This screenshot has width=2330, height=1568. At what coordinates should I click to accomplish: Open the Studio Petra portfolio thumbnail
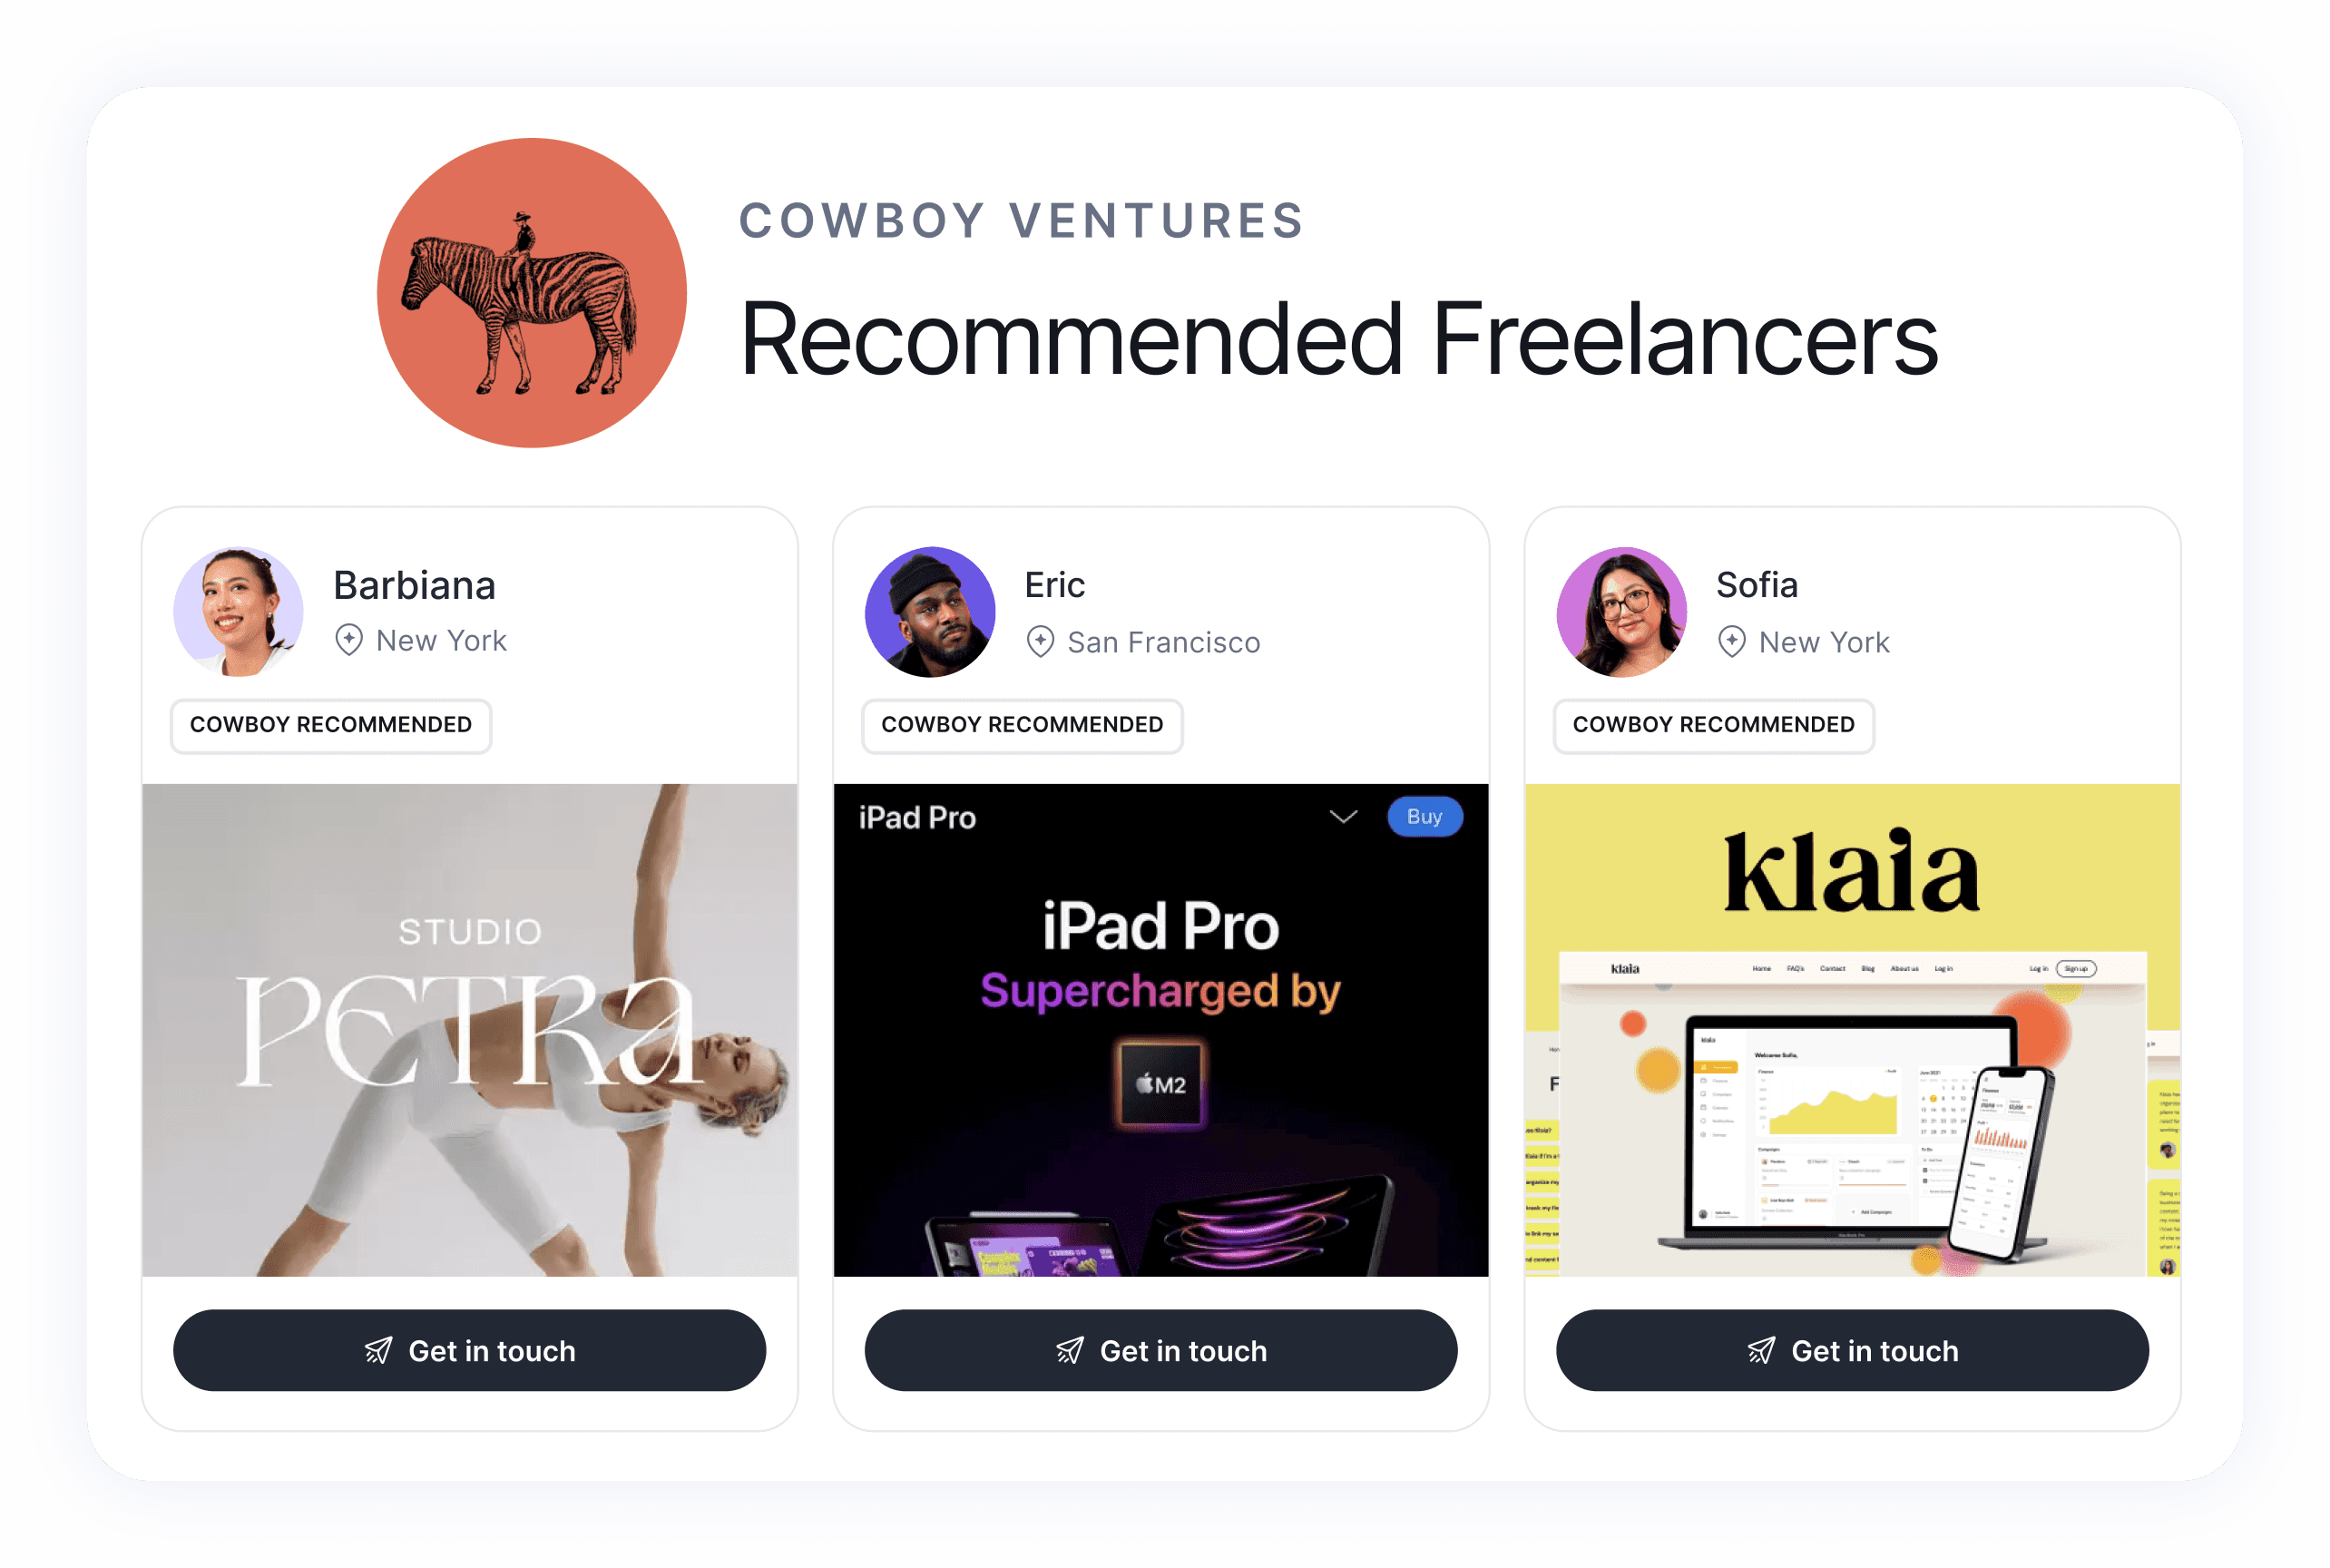(469, 1030)
